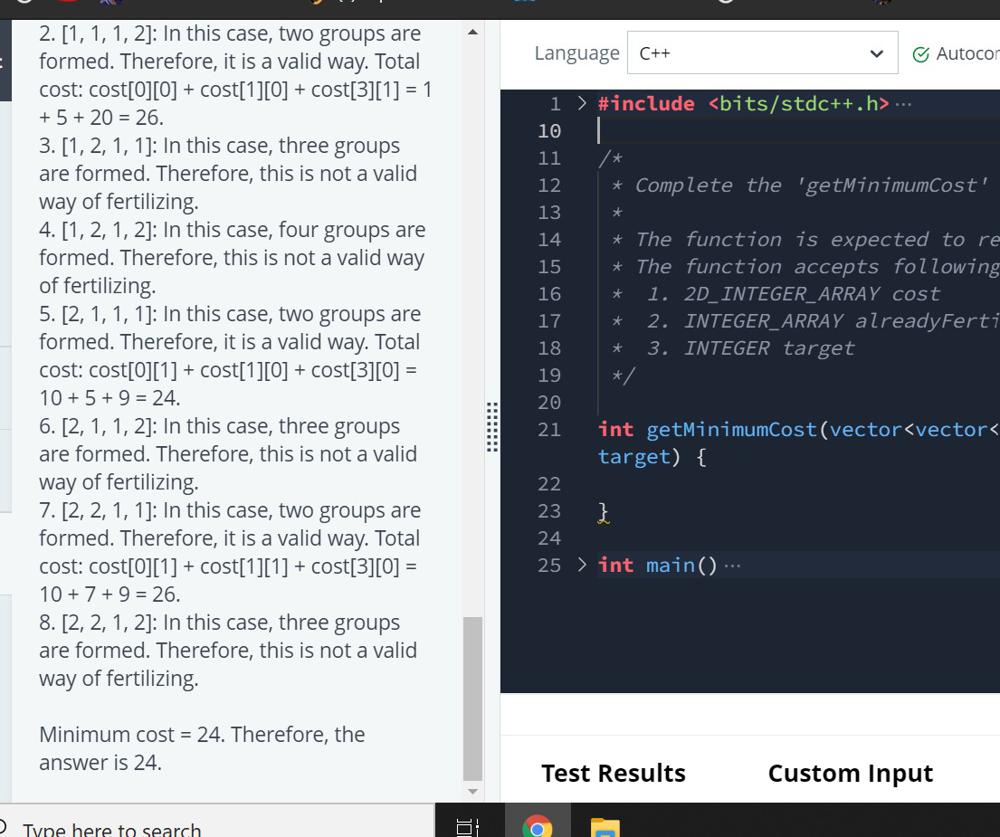
Task: Open the Test Results tab
Action: click(x=613, y=773)
